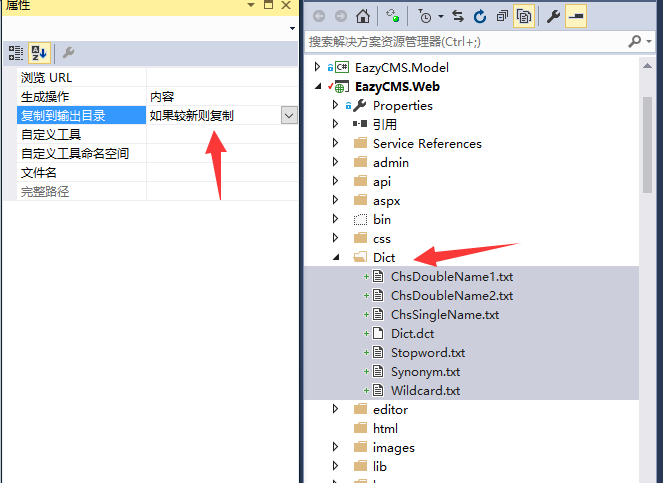This screenshot has height=483, width=663.
Task: Toggle Categorized view in the Properties panel
Action: [16, 53]
